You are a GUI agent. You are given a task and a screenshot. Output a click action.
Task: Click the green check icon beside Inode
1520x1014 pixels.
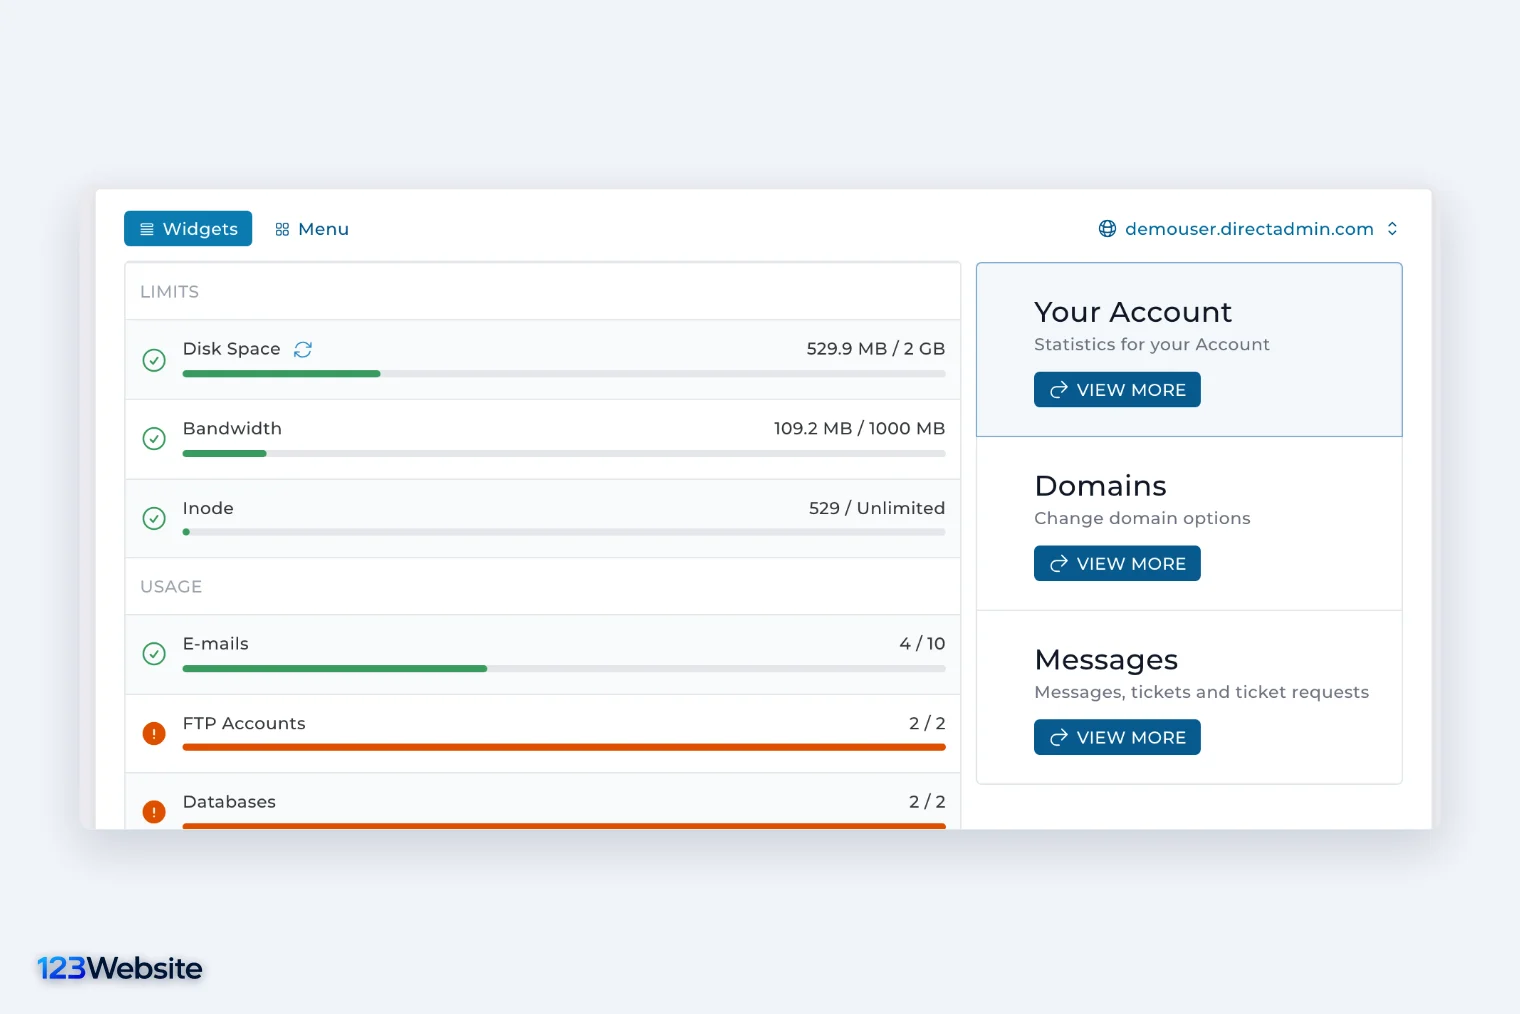point(154,518)
